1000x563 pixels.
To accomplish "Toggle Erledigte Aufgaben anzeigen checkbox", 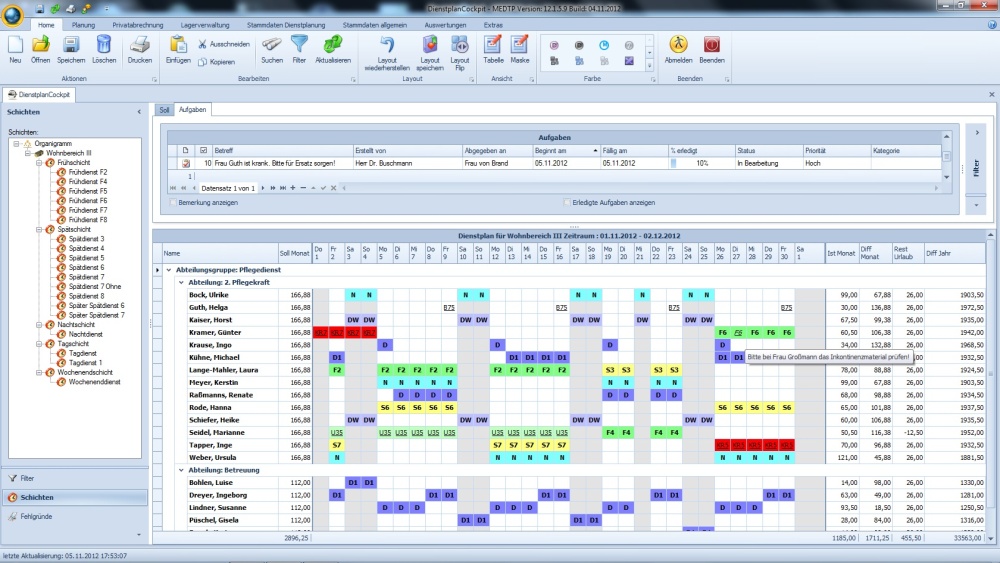I will point(568,202).
